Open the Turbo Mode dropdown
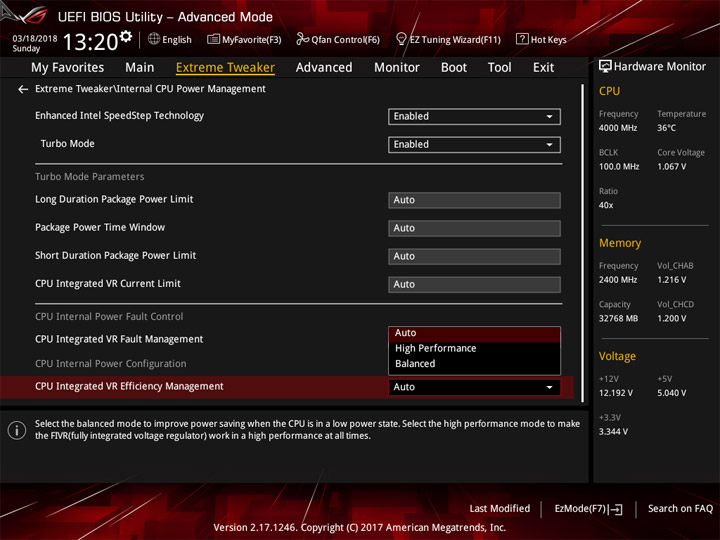 click(x=474, y=145)
